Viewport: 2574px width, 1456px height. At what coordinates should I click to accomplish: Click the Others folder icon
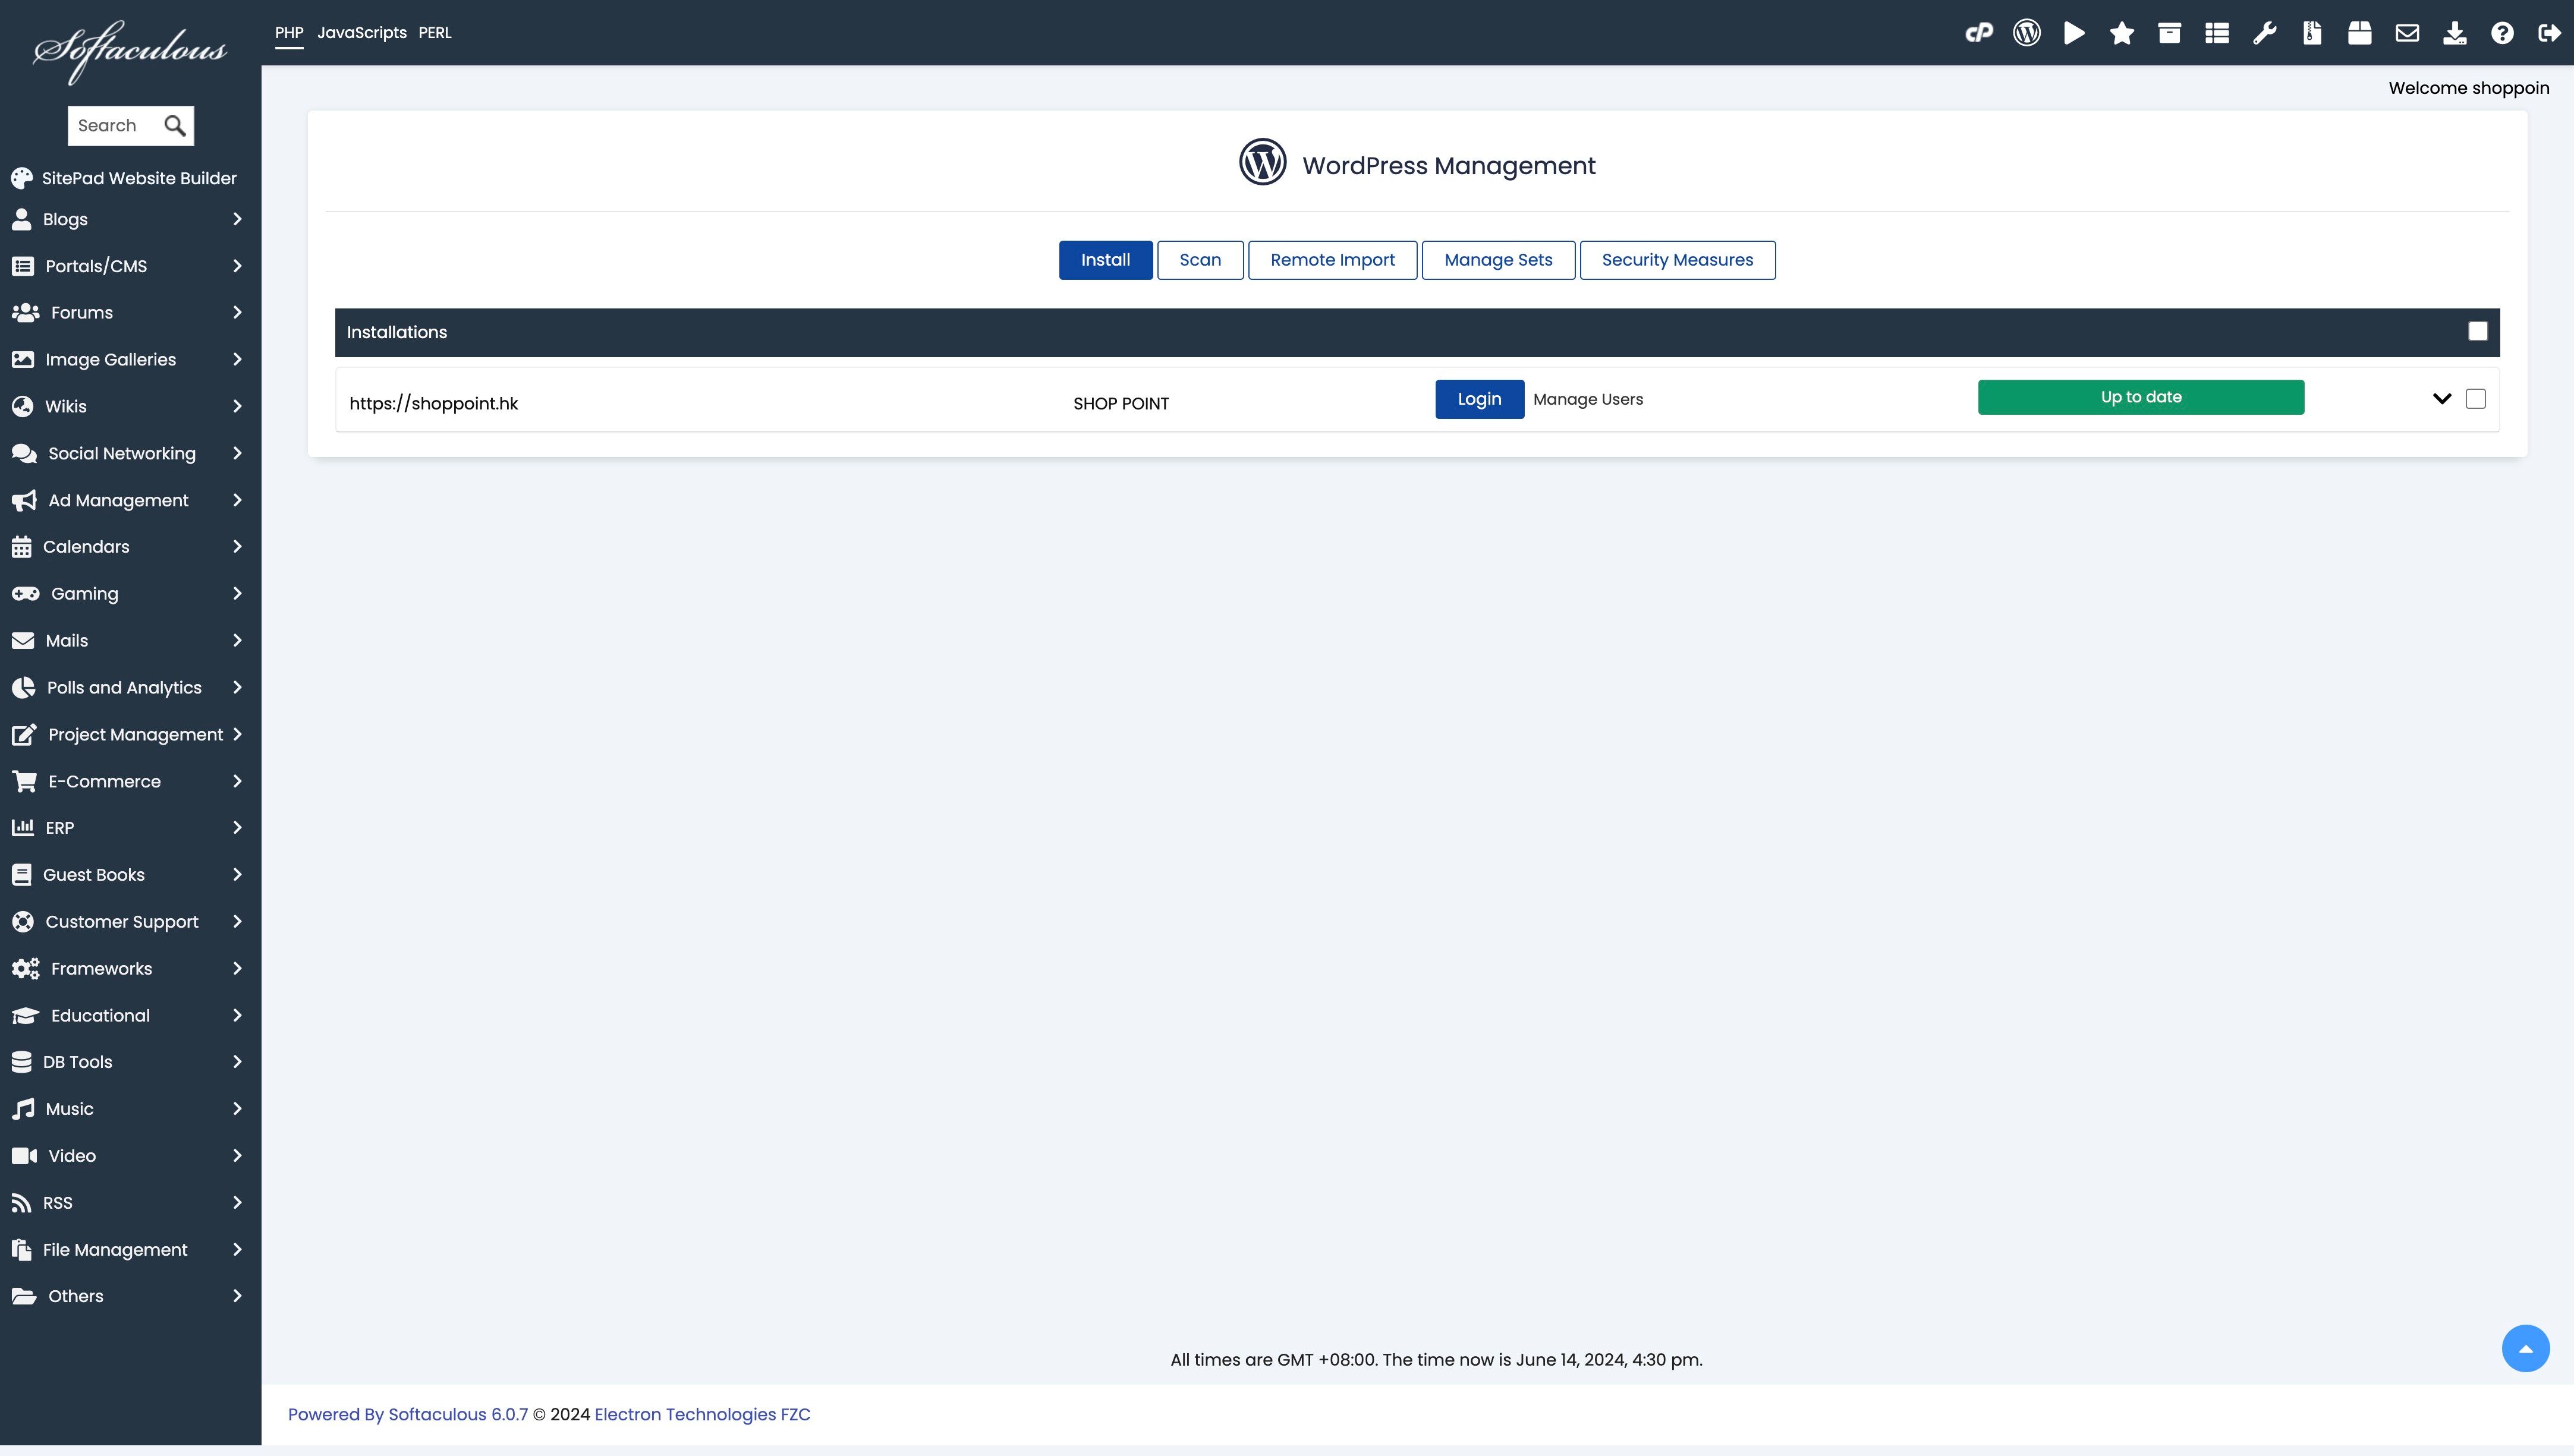click(24, 1296)
